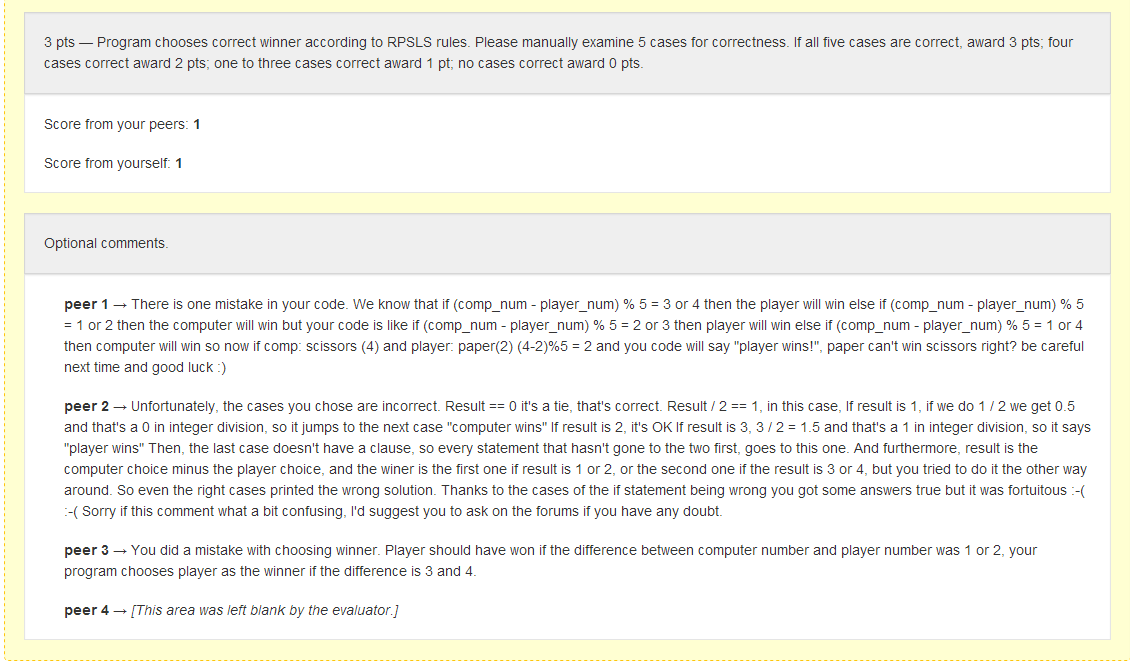Click the 3 pts rubric description text

pos(558,53)
